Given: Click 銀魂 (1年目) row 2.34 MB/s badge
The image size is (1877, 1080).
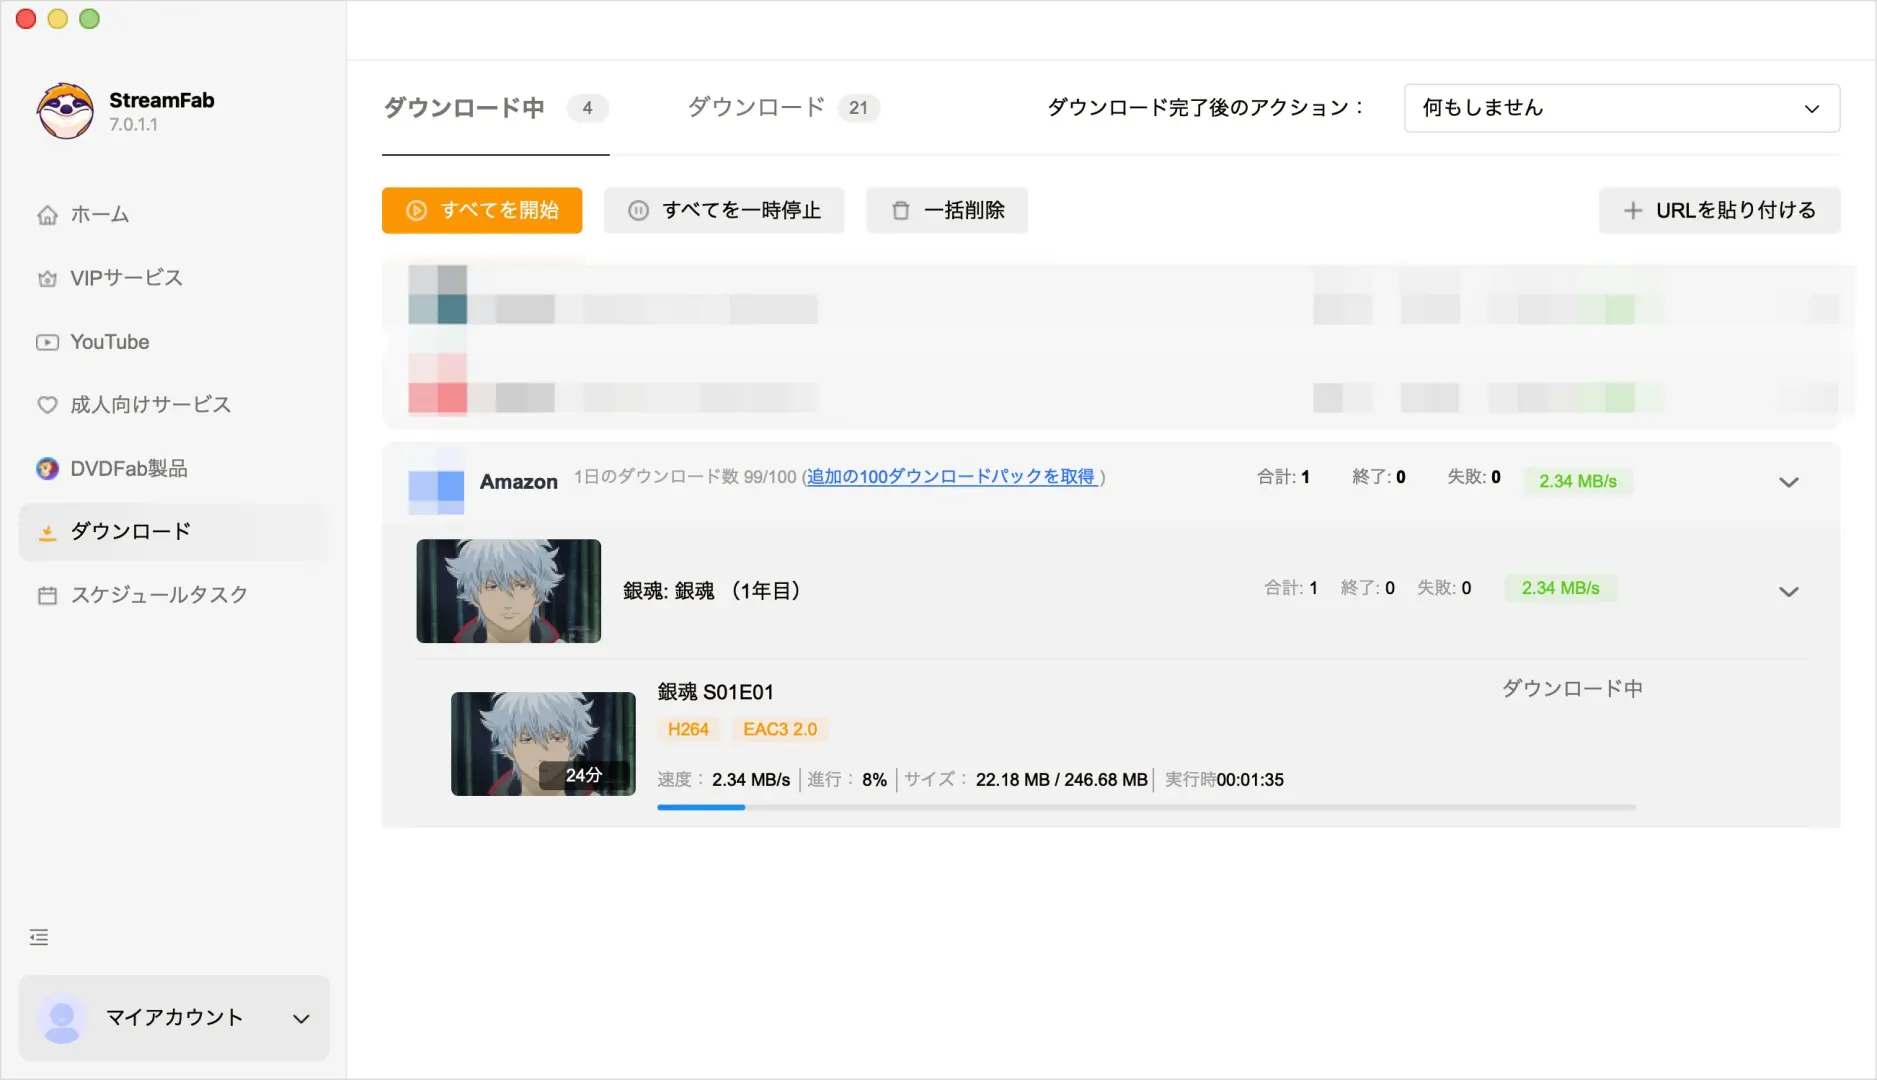Looking at the screenshot, I should (x=1560, y=588).
